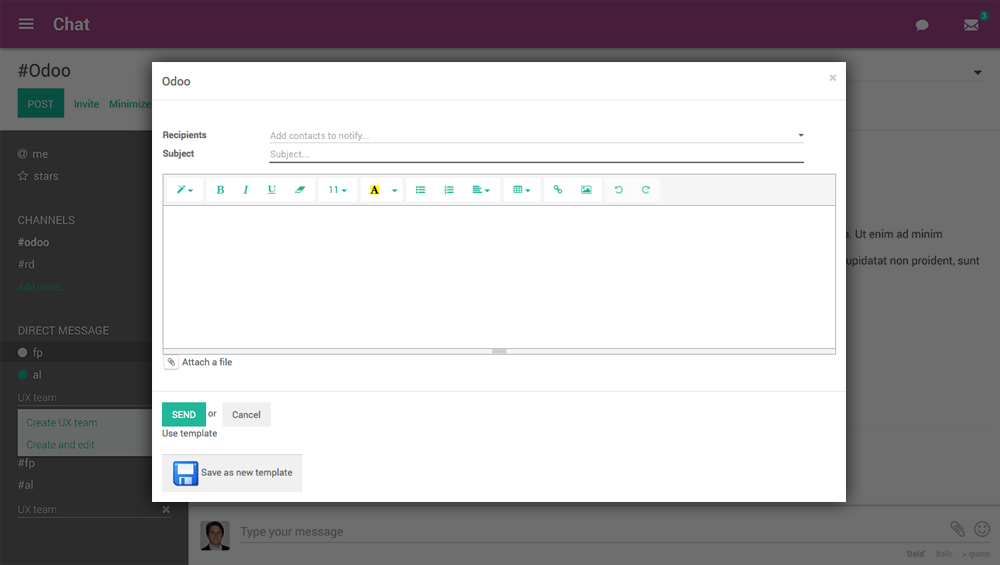This screenshot has height=565, width=1000.
Task: Toggle bold formatting
Action: [x=220, y=189]
